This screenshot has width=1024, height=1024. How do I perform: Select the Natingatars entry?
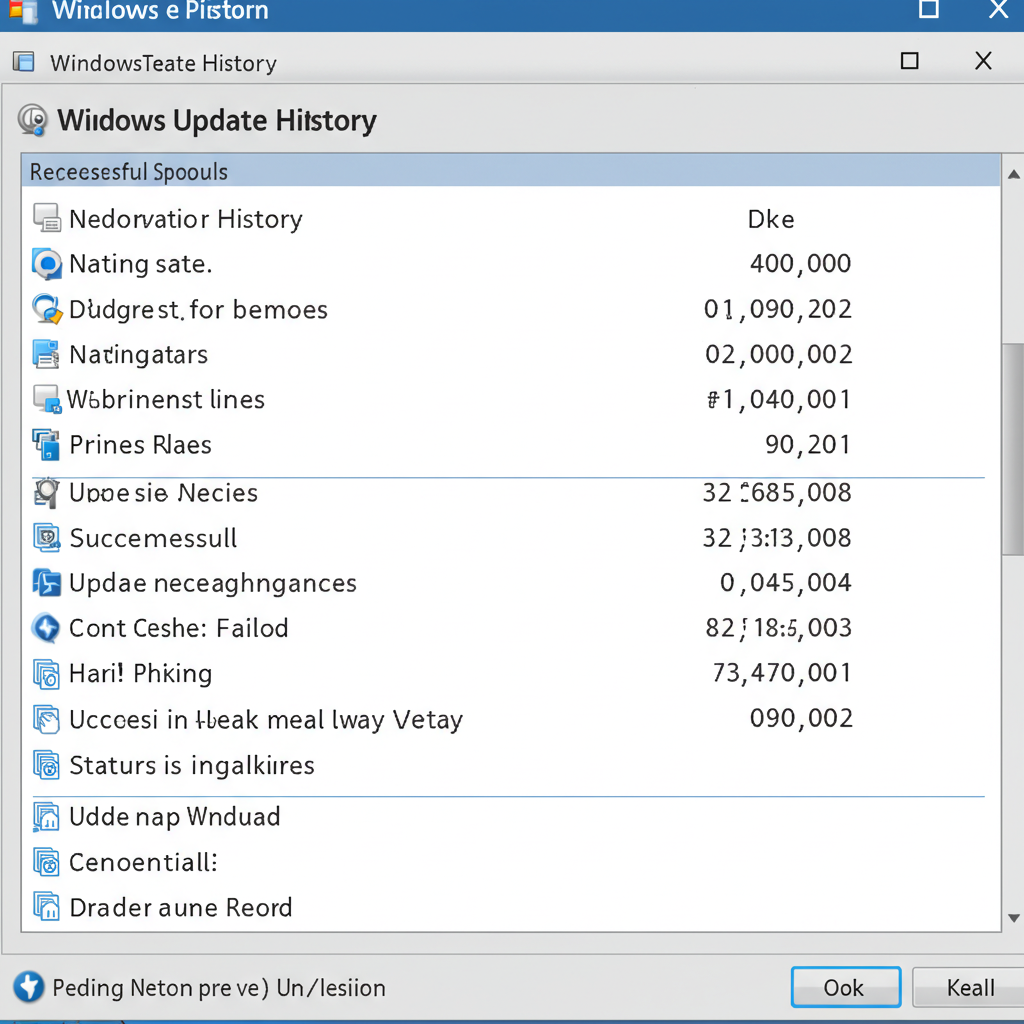point(138,354)
